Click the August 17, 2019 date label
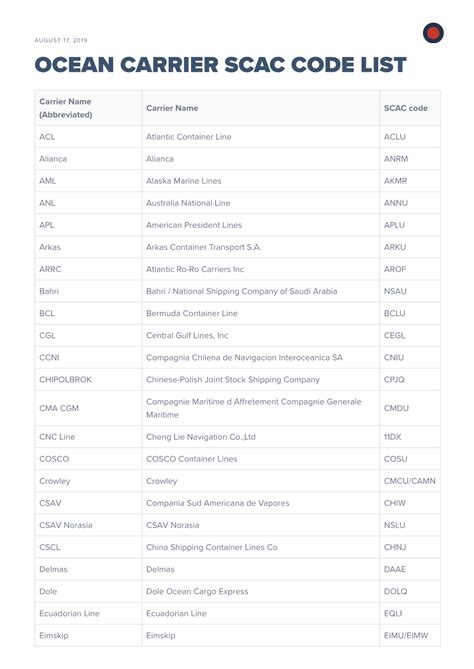The height and width of the screenshot is (669, 474). tap(61, 40)
